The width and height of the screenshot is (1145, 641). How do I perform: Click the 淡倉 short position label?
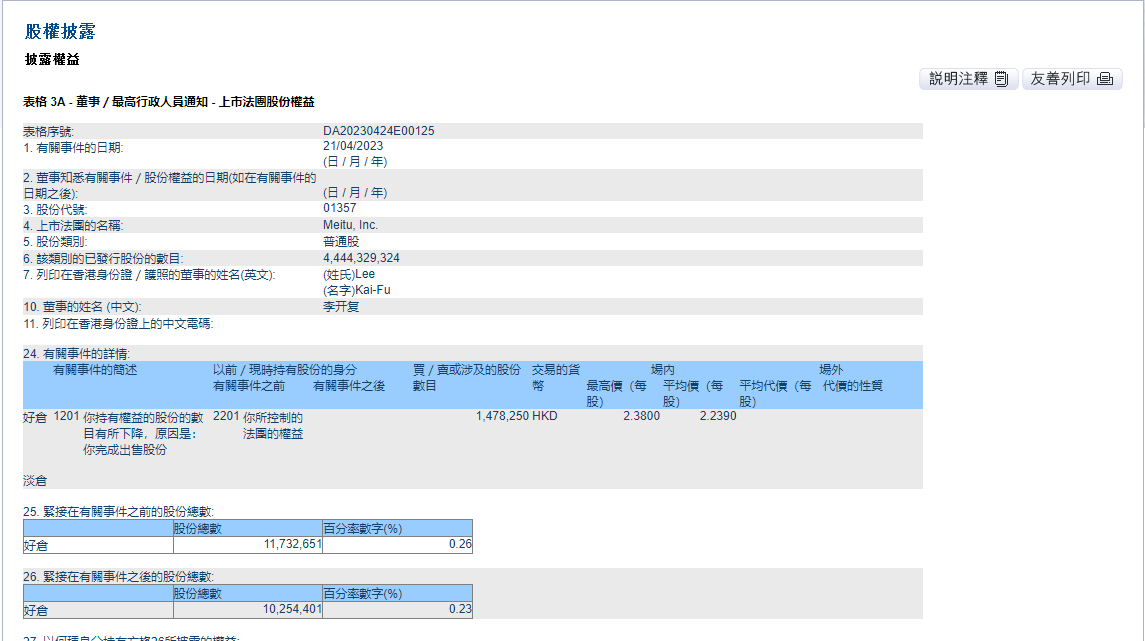click(x=35, y=480)
